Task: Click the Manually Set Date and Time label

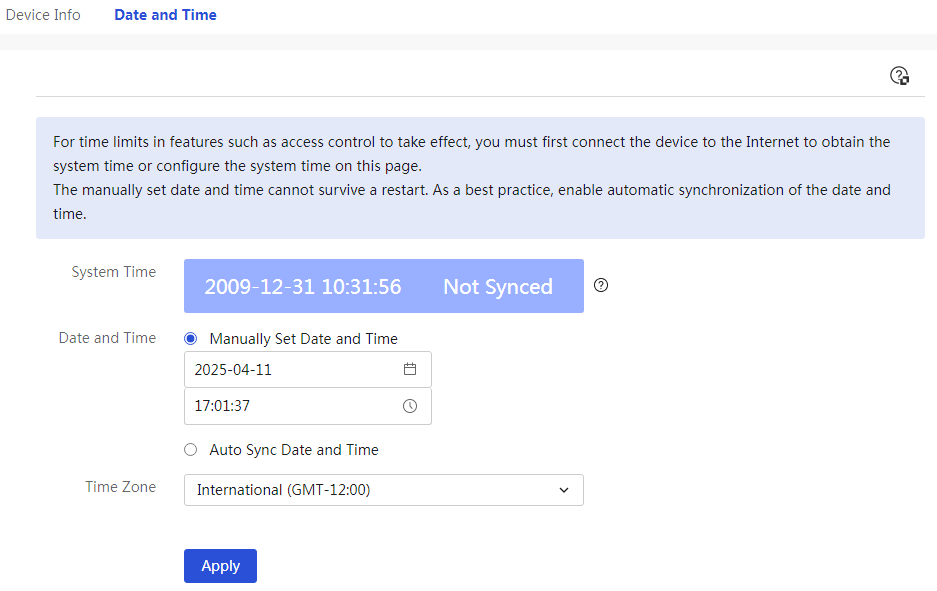Action: click(304, 339)
